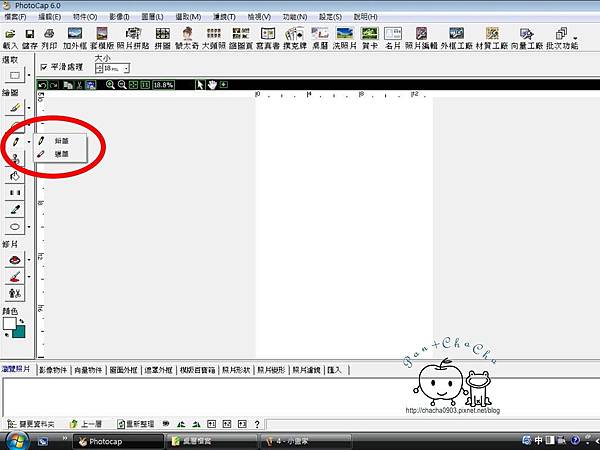Expand the top toolbar overflow arrow
Screen dimensions: 600x450
[575, 38]
